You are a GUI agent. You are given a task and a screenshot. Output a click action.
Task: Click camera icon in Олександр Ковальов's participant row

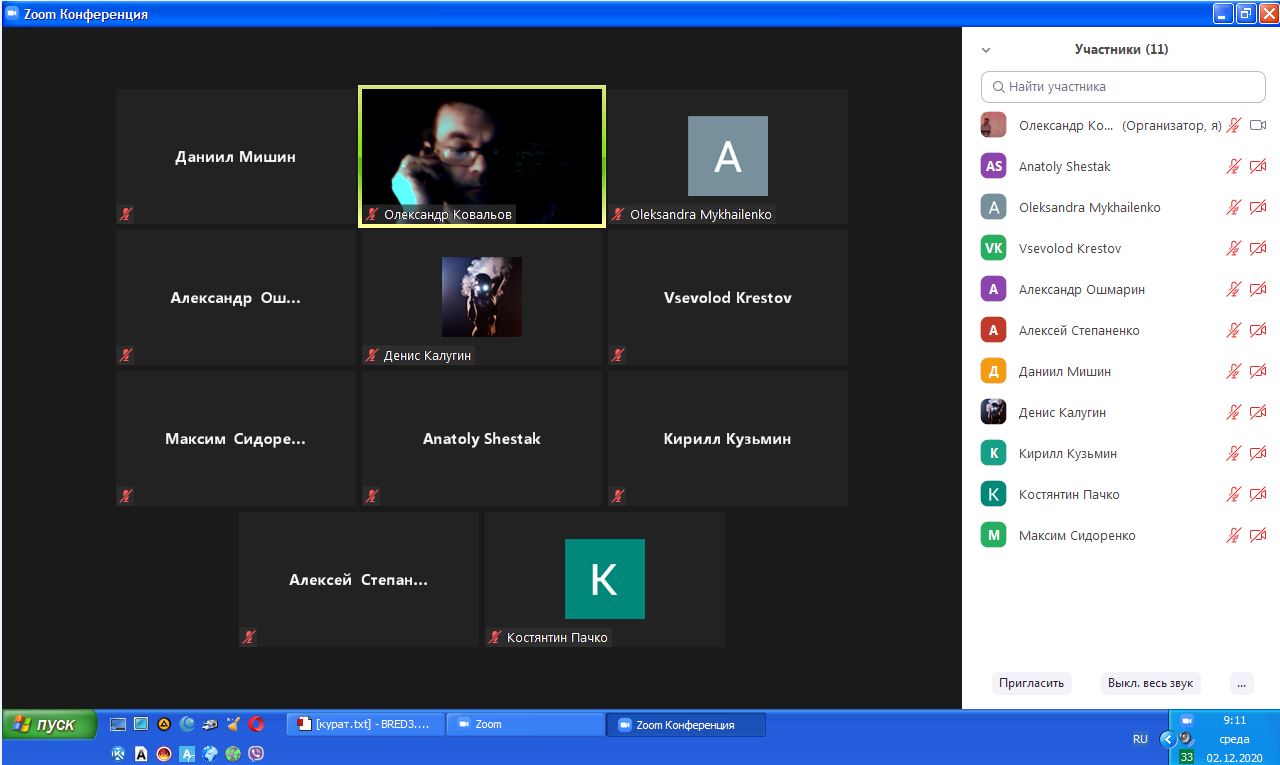(x=1258, y=126)
